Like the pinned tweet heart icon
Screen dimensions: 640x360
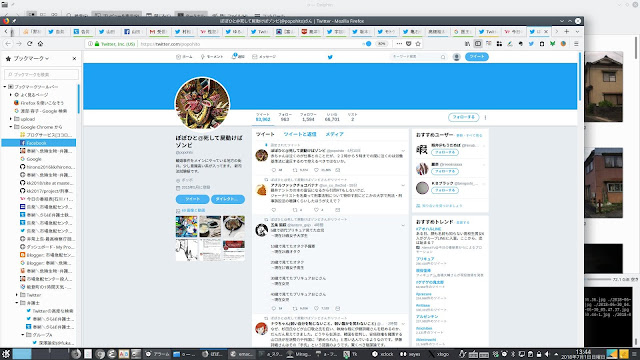(316, 170)
